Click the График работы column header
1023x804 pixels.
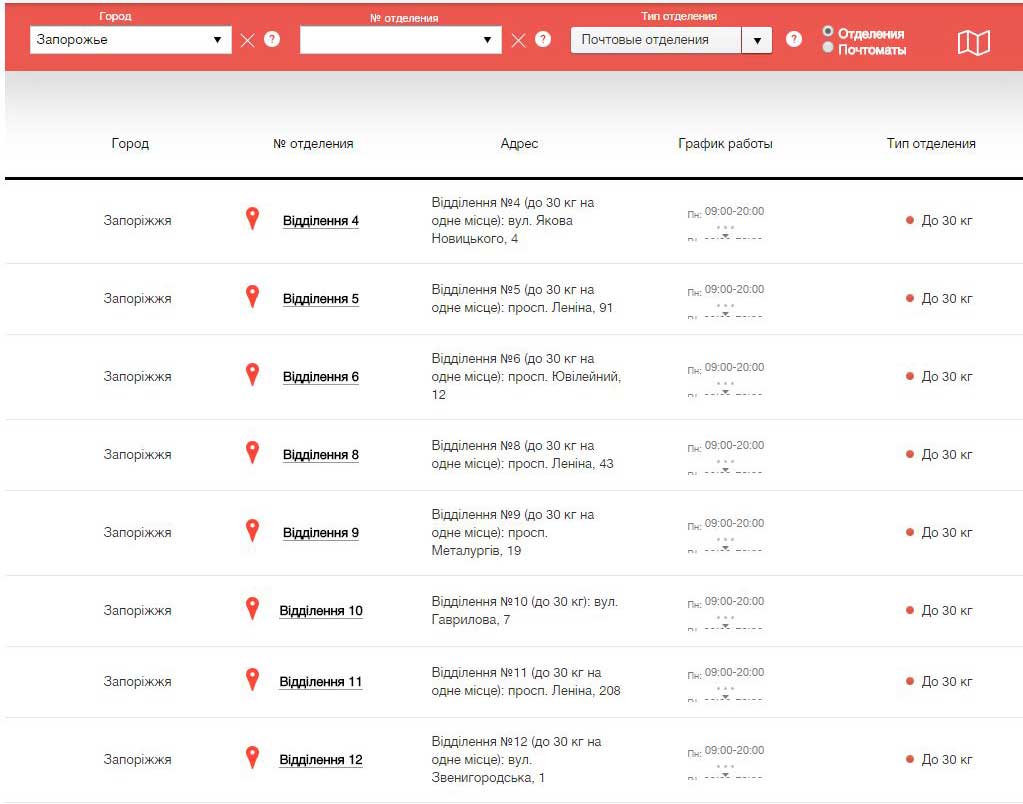click(725, 144)
